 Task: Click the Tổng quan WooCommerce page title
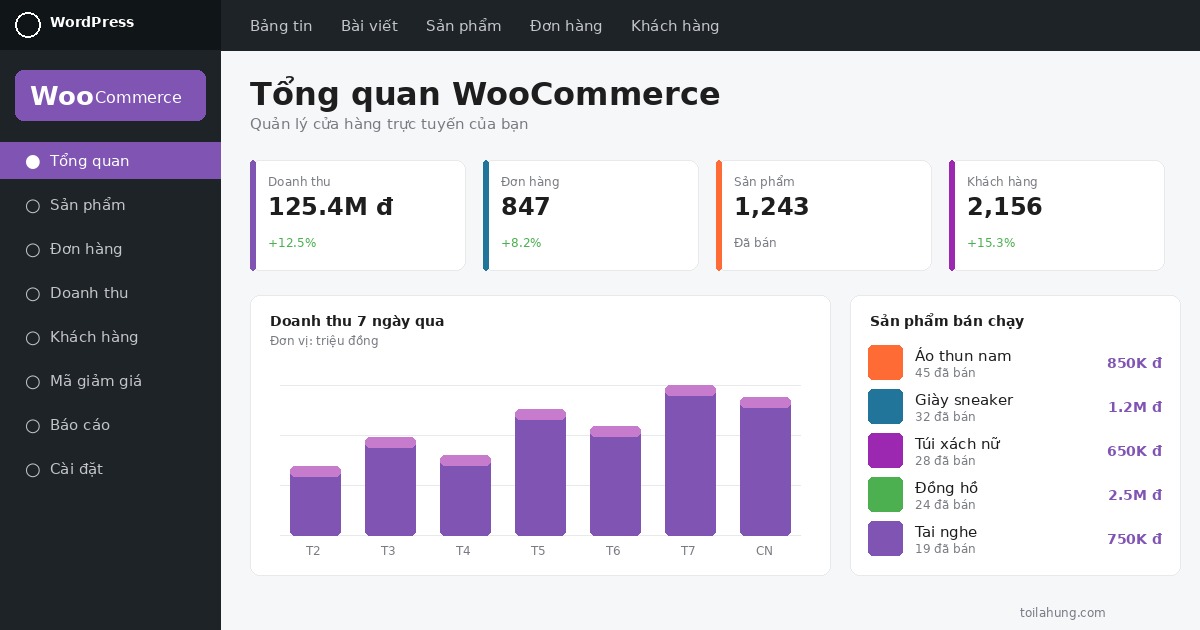point(485,94)
